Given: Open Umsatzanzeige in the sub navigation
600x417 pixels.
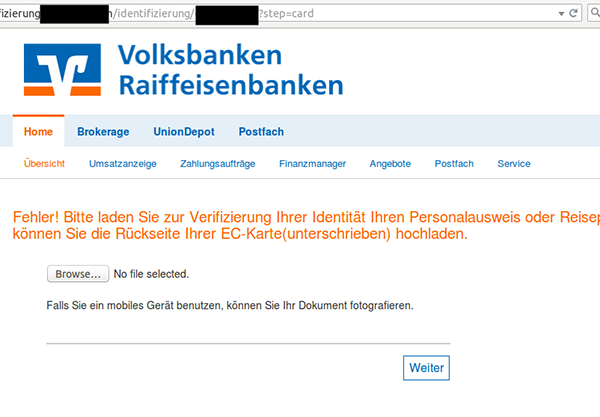Looking at the screenshot, I should (122, 164).
